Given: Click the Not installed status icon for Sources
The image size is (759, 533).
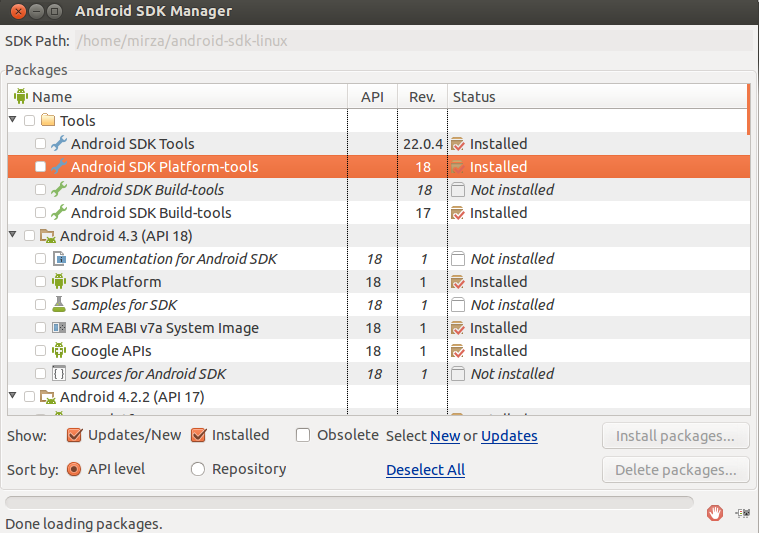Looking at the screenshot, I should [x=457, y=374].
